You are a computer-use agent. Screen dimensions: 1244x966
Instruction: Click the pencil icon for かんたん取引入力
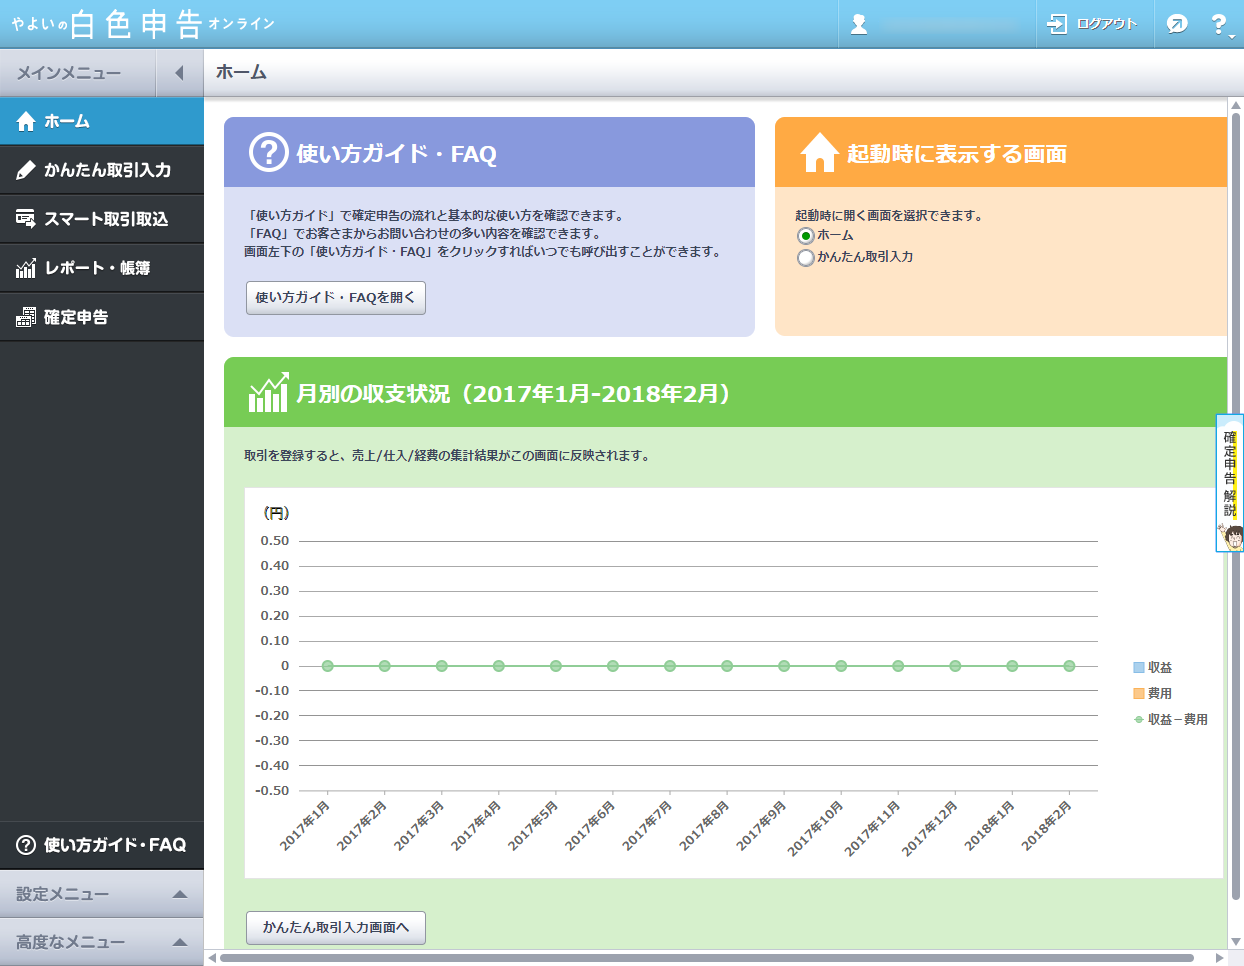coord(26,171)
